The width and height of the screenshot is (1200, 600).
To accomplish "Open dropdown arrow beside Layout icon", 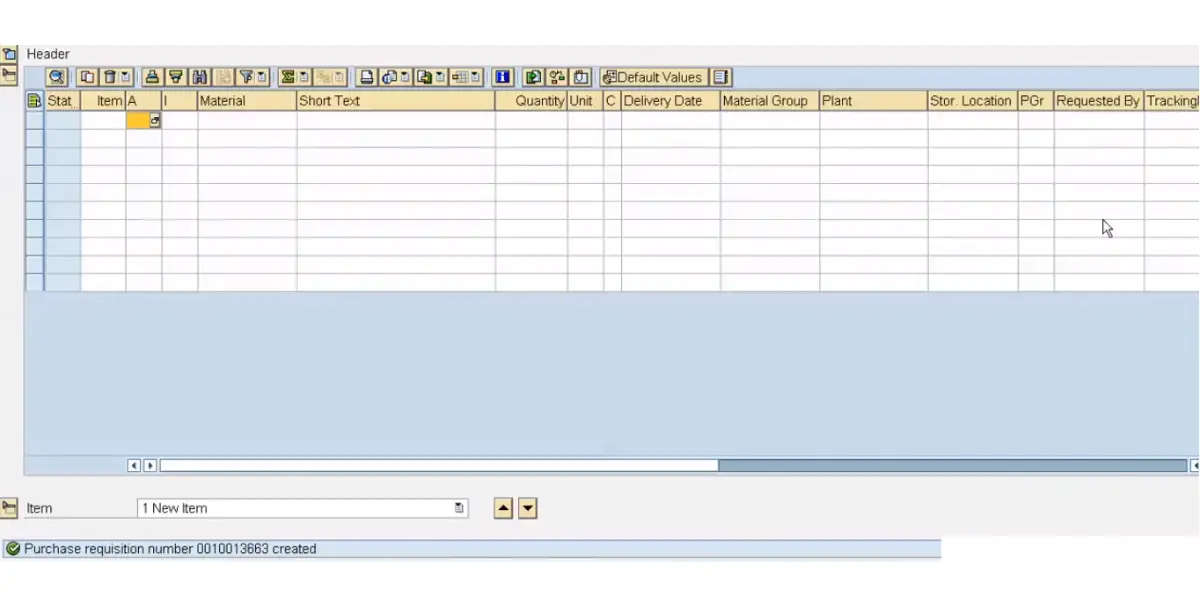I will tap(475, 77).
